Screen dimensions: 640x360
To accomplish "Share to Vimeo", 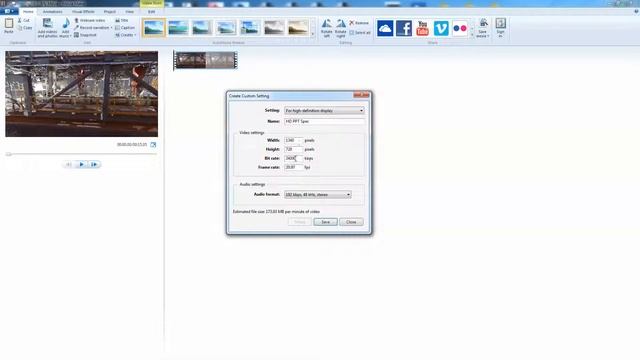I will 441,28.
